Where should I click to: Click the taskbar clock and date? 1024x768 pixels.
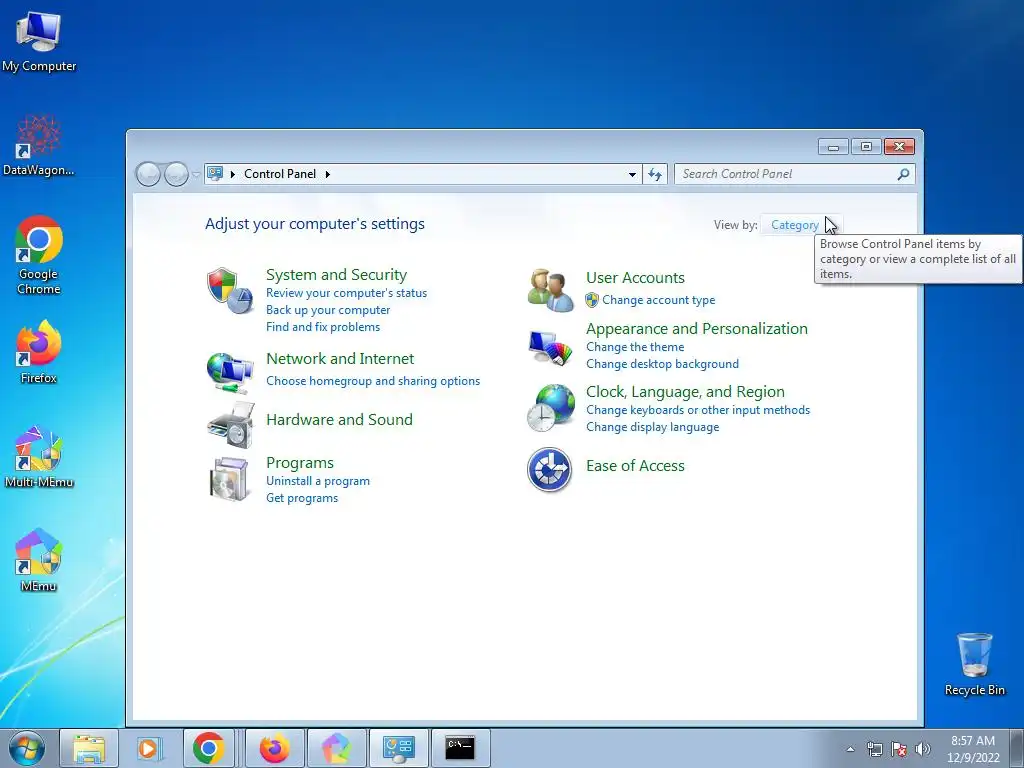972,749
